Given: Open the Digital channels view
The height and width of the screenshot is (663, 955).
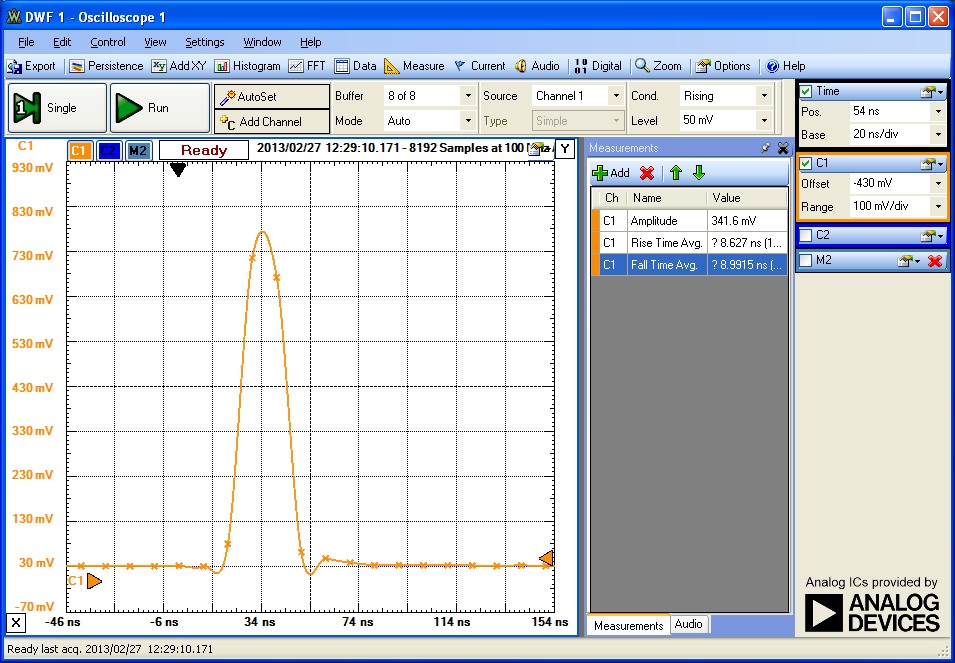Looking at the screenshot, I should [x=598, y=66].
